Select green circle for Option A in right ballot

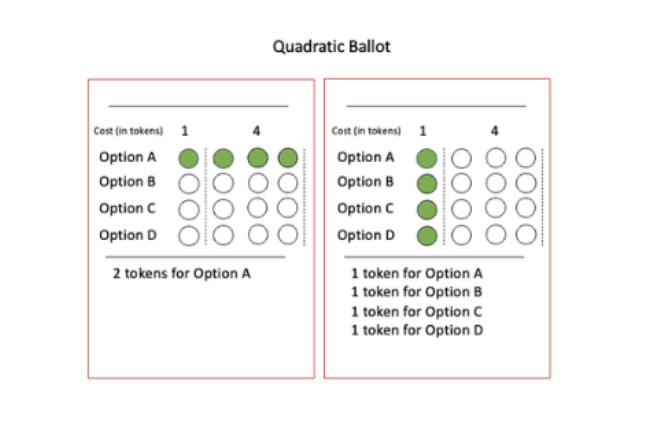427,158
